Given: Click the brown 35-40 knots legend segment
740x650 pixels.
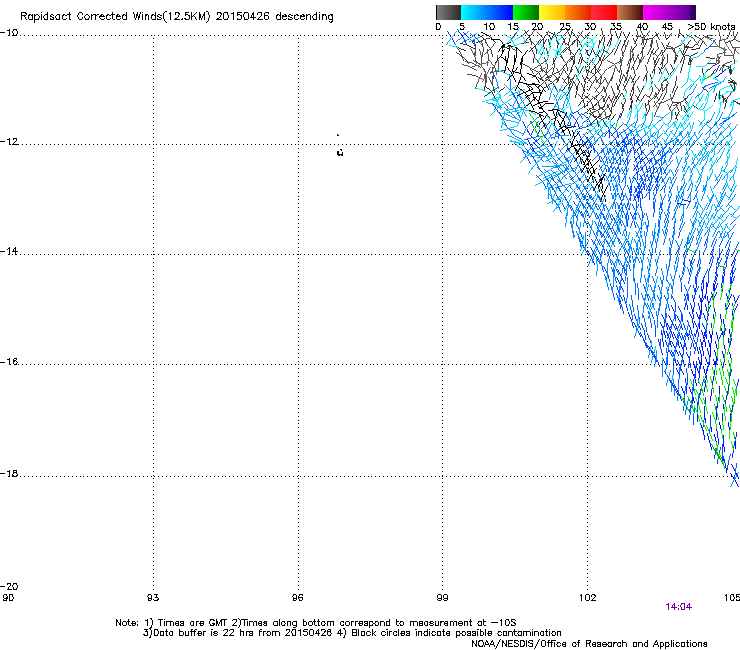Looking at the screenshot, I should [630, 12].
